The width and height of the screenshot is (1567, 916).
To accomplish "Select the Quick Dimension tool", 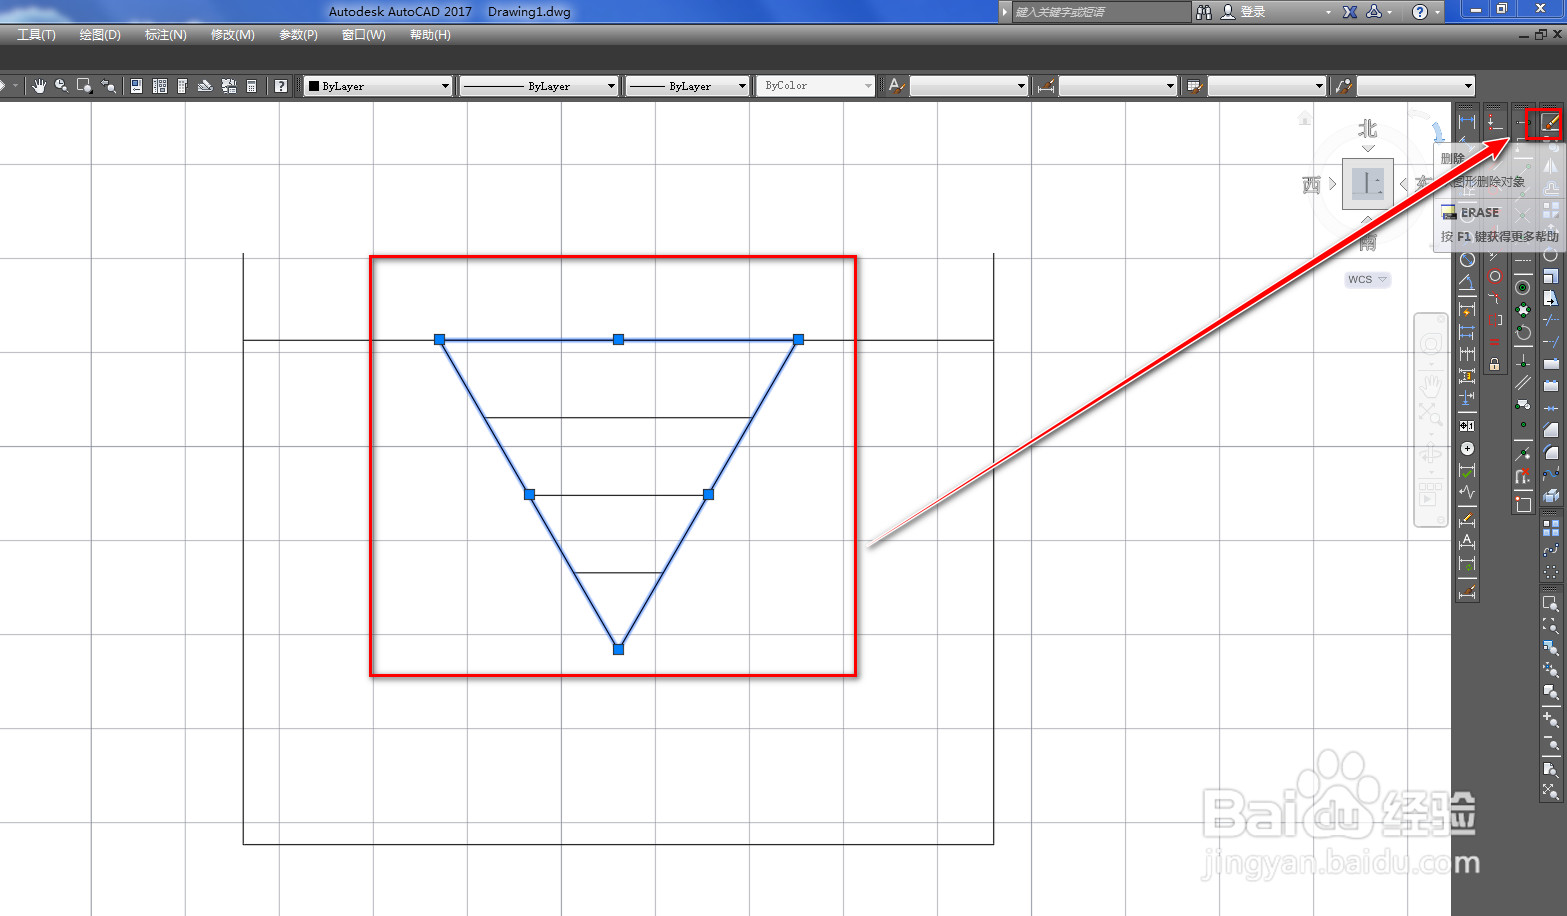I will [x=1467, y=311].
